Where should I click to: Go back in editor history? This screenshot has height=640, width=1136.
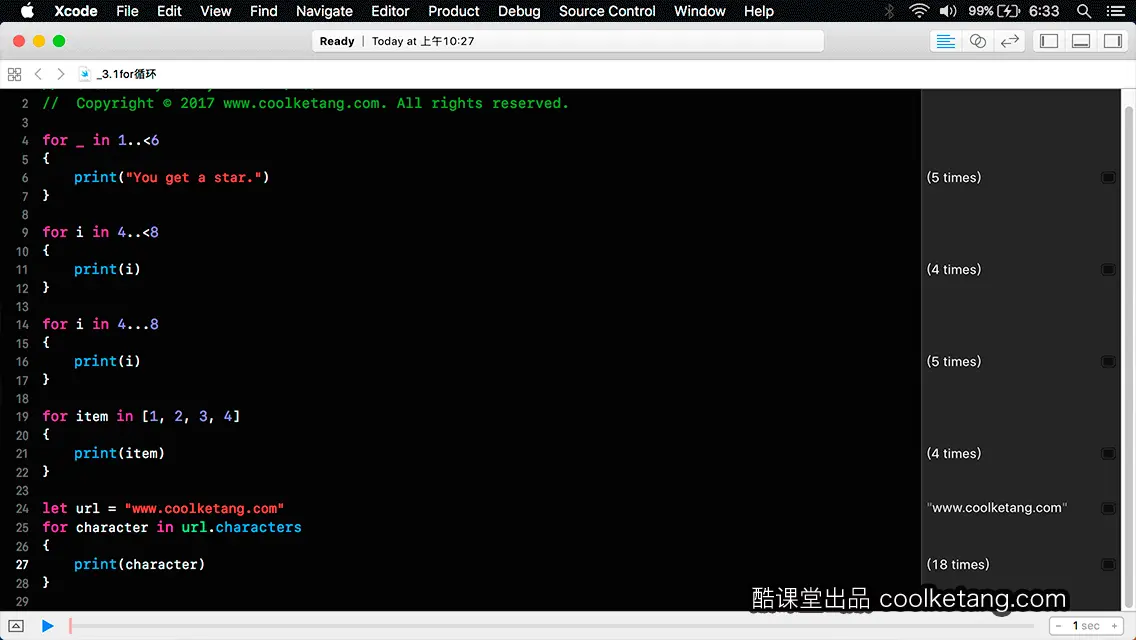(38, 74)
